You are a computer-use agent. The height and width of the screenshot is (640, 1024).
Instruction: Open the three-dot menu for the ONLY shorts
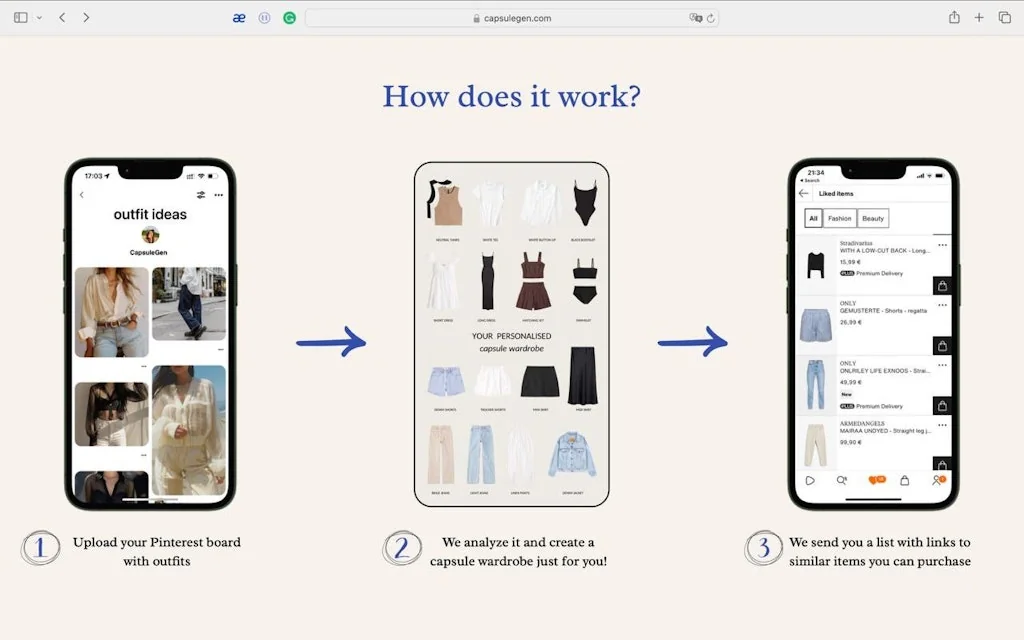coord(943,303)
